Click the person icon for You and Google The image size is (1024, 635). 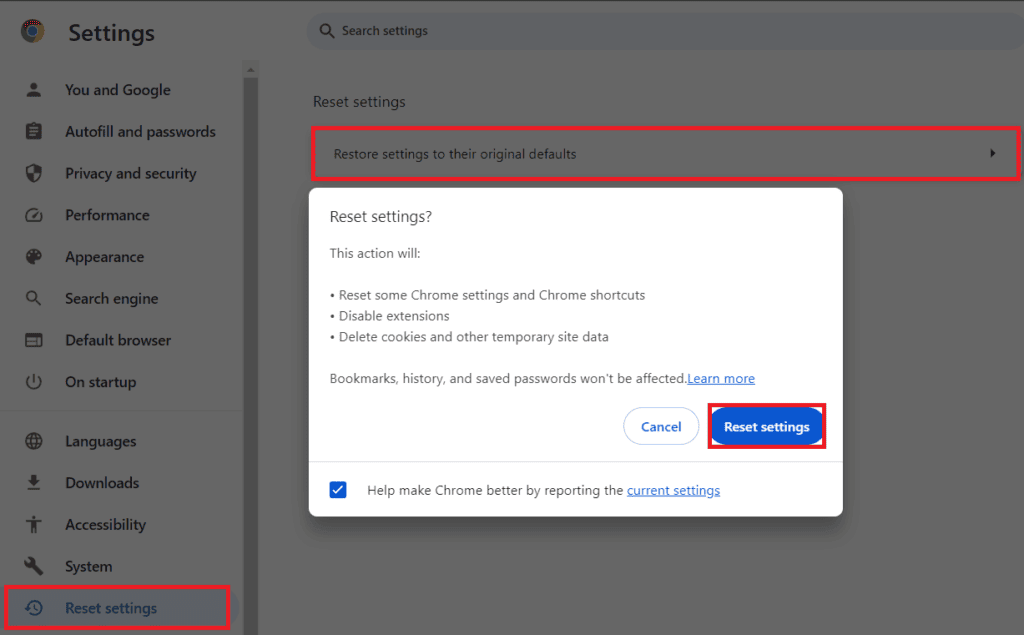coord(33,90)
